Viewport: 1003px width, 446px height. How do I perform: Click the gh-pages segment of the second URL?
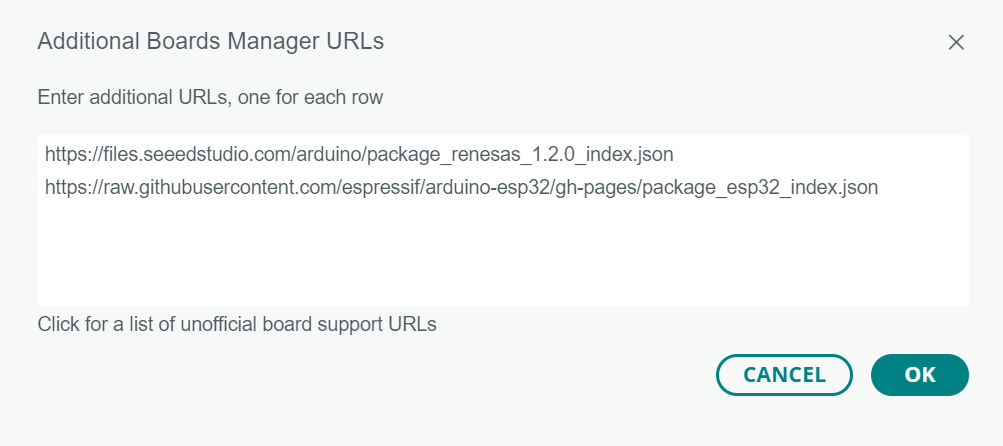pyautogui.click(x=593, y=187)
